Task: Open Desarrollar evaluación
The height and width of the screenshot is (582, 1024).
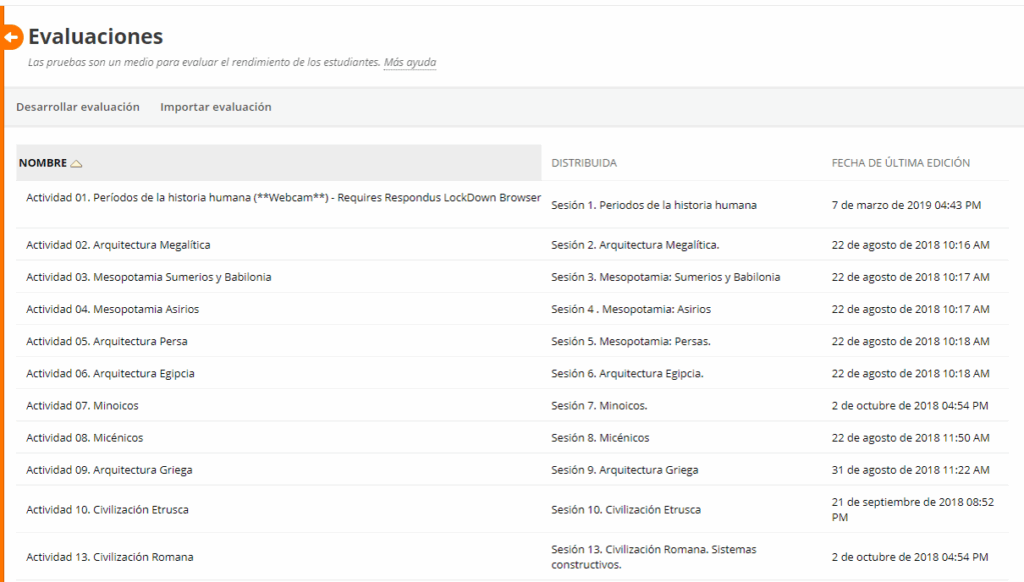Action: 78,107
